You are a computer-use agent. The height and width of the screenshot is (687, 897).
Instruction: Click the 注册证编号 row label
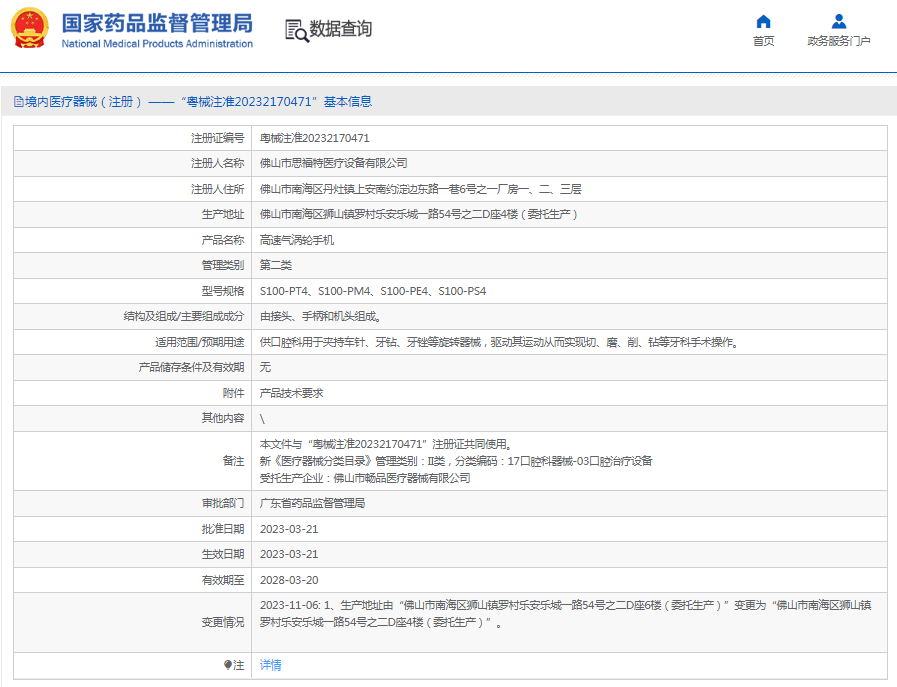point(217,138)
